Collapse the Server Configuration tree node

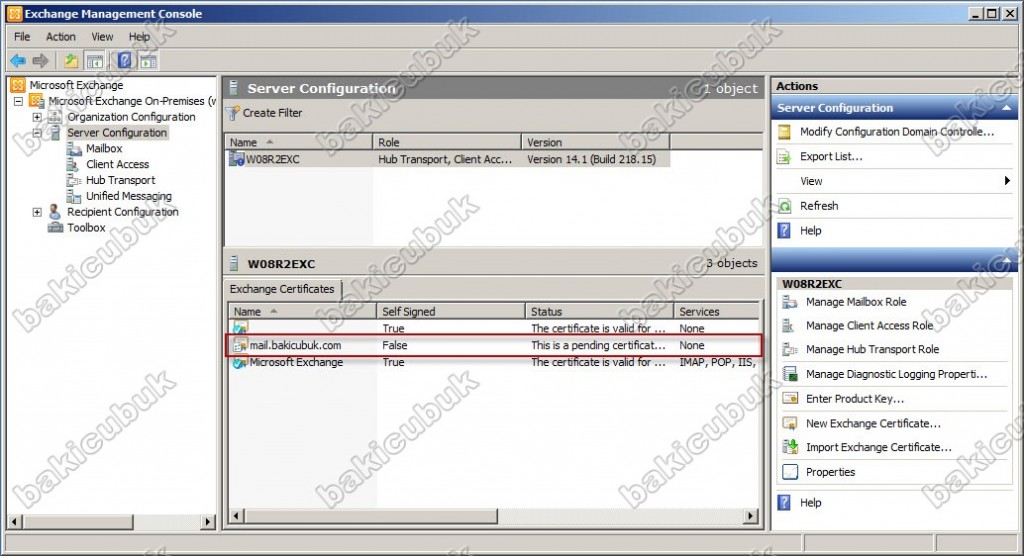tap(37, 133)
